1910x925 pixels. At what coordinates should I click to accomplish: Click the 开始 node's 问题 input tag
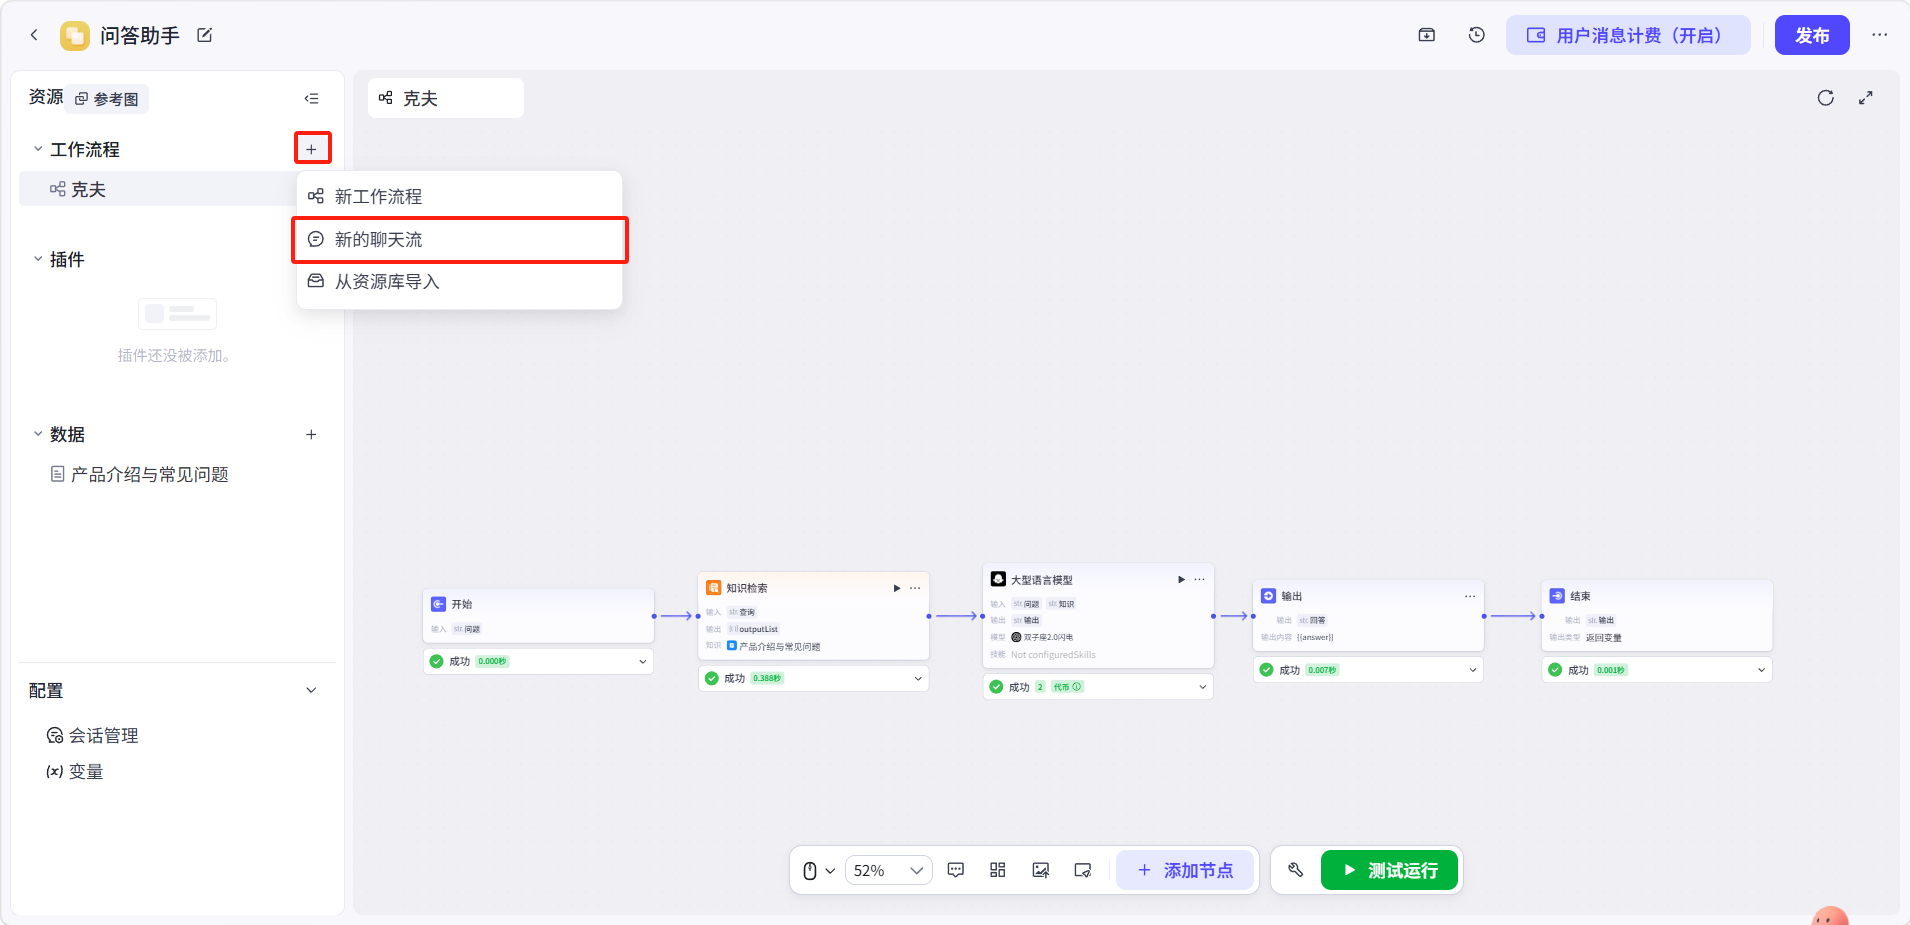point(467,629)
